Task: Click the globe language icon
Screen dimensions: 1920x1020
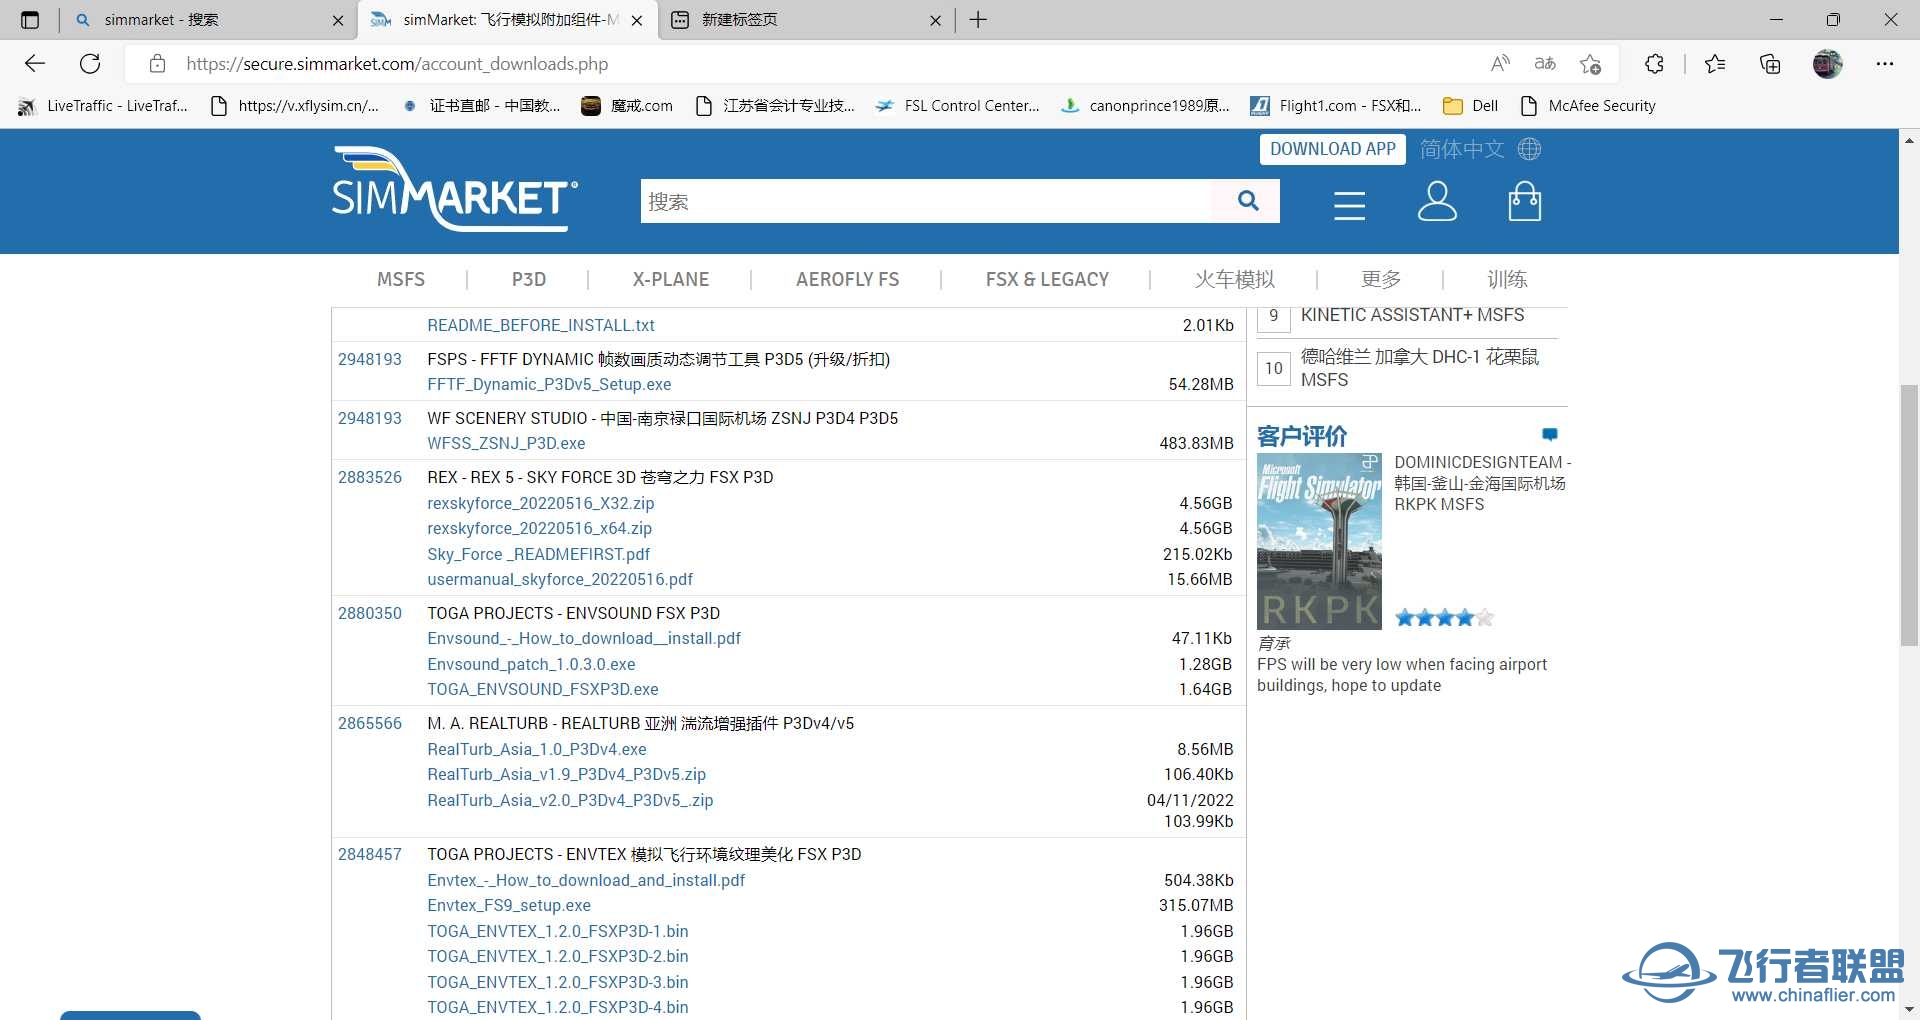Action: [1529, 149]
